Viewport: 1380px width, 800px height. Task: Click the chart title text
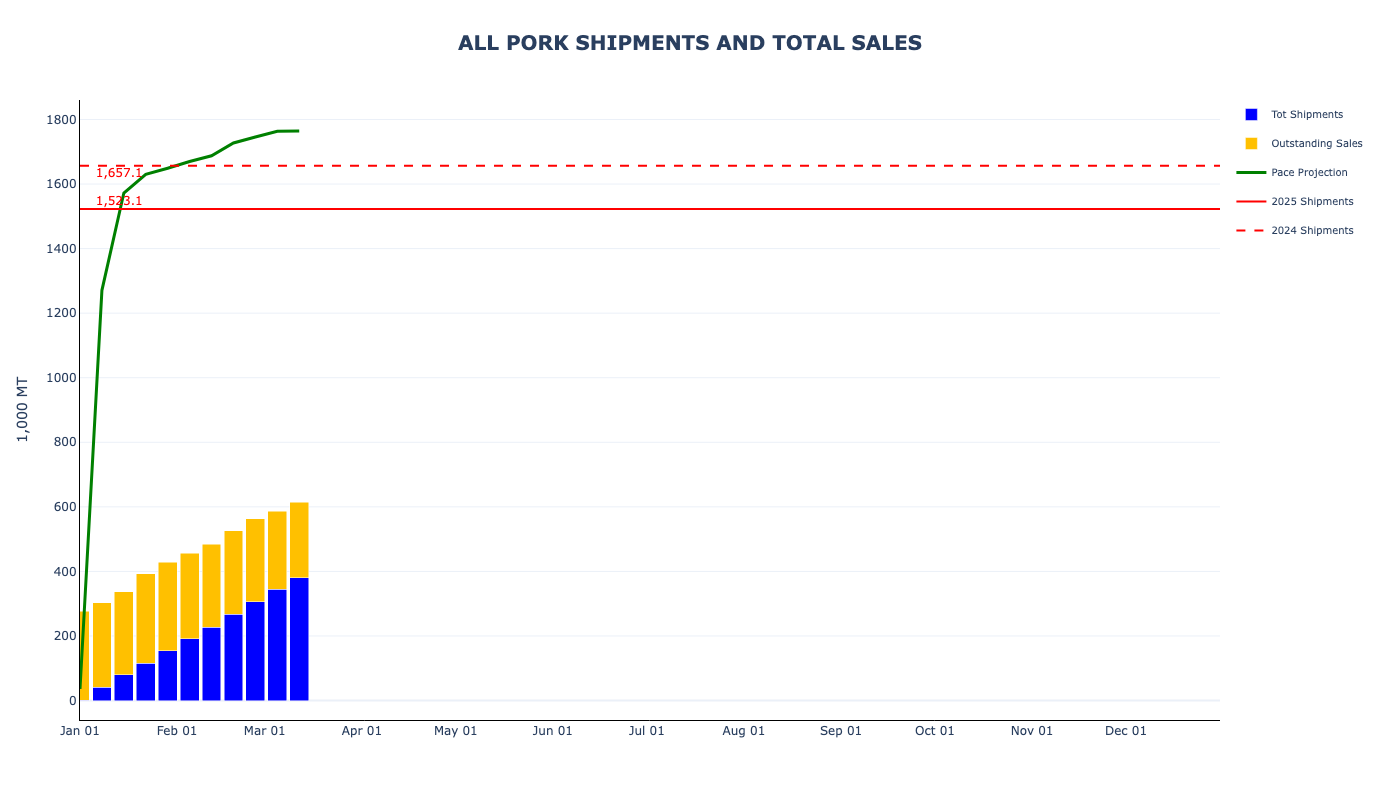point(690,43)
